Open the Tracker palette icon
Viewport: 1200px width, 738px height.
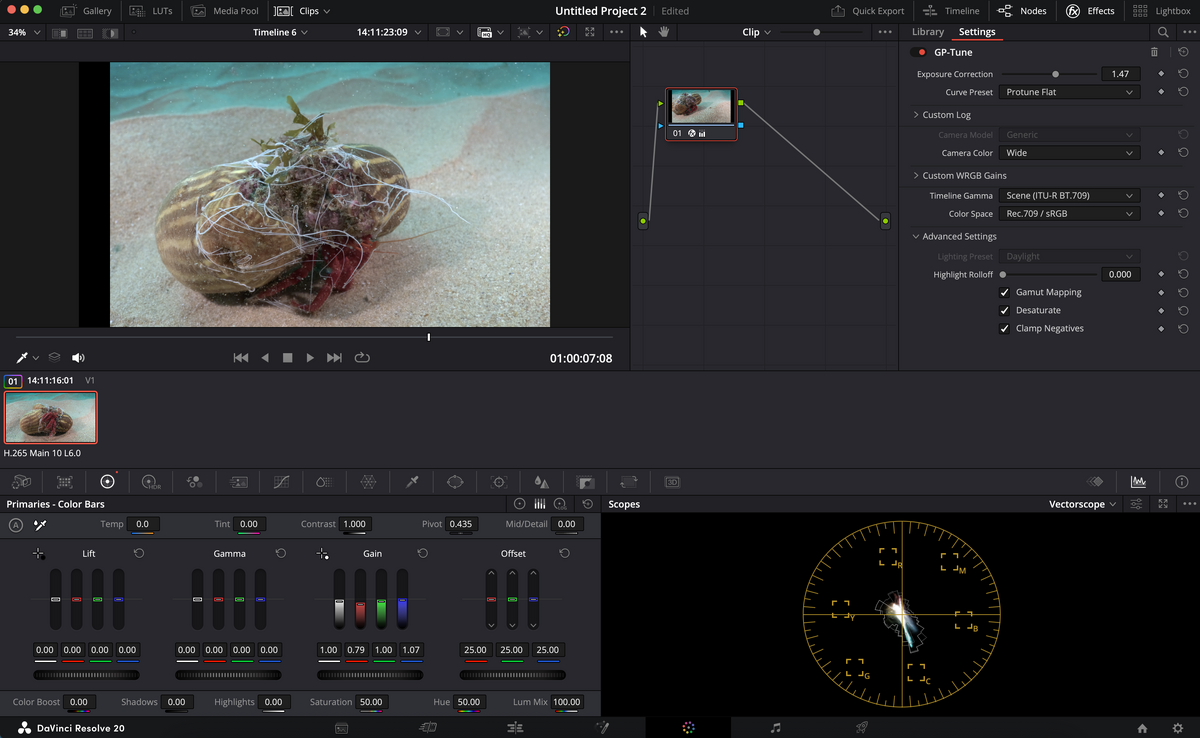(499, 481)
